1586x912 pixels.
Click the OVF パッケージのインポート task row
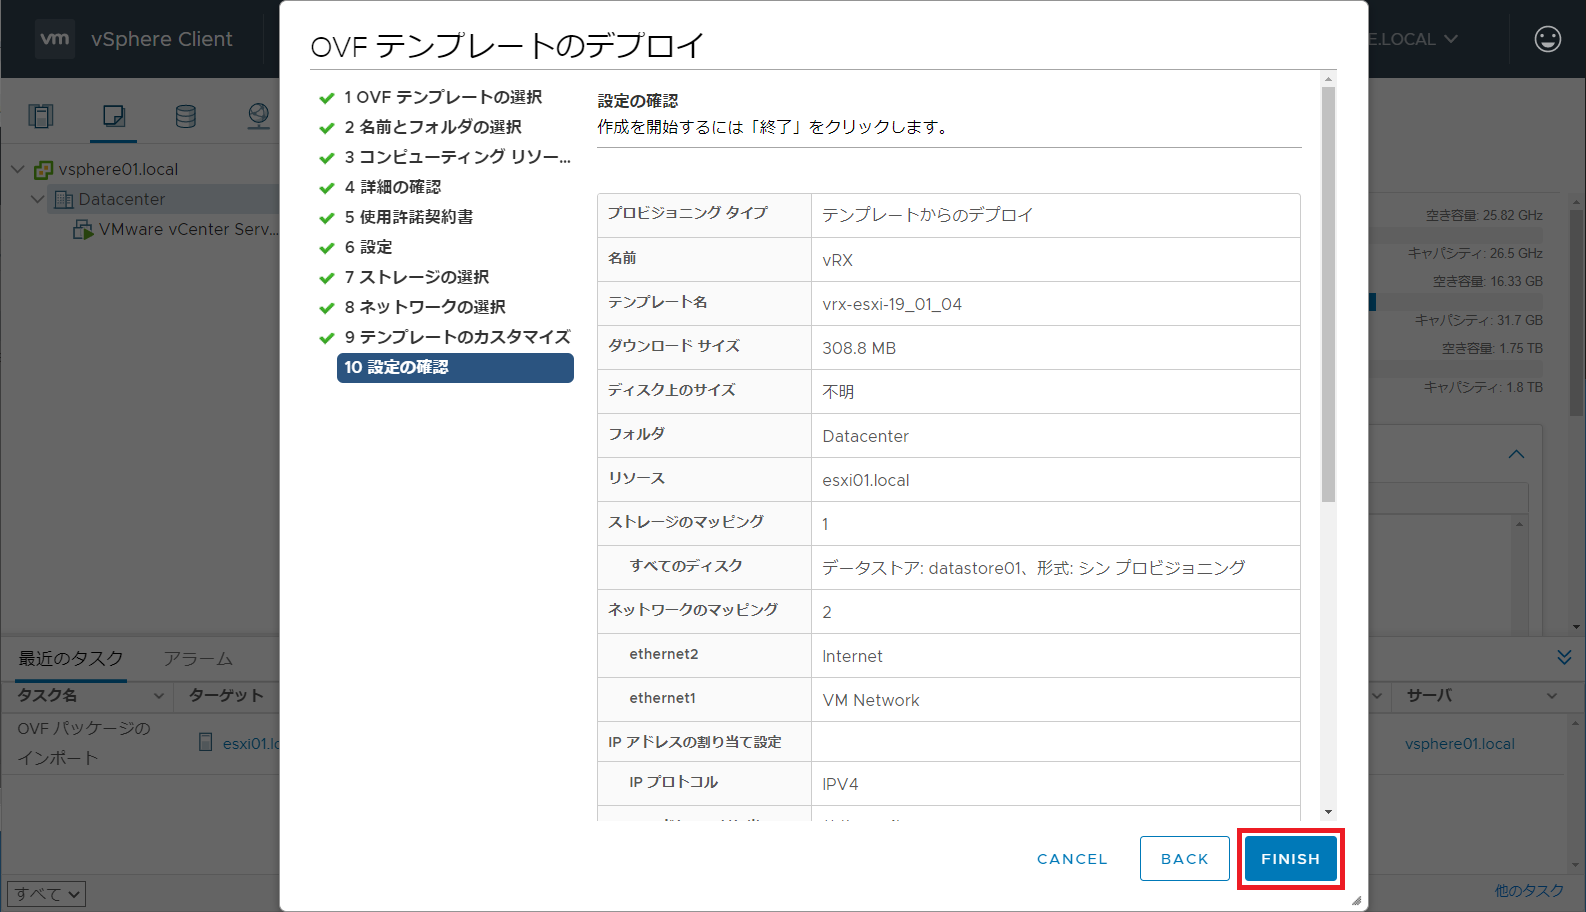coord(84,743)
